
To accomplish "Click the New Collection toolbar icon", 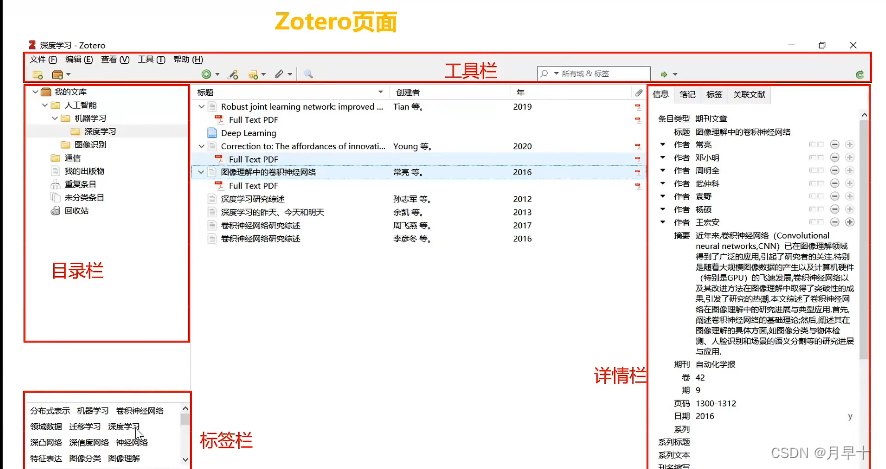I will (x=38, y=75).
